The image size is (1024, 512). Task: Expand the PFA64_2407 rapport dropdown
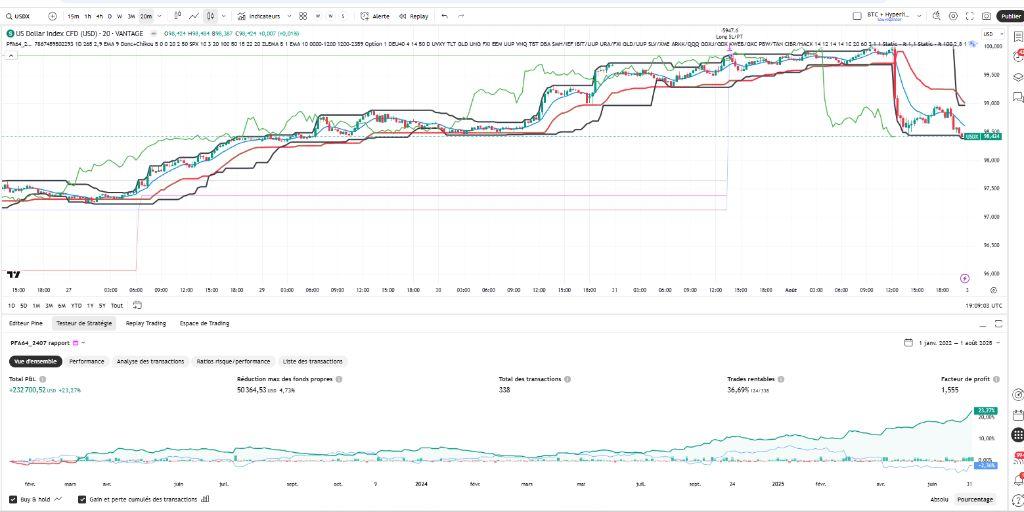83,342
